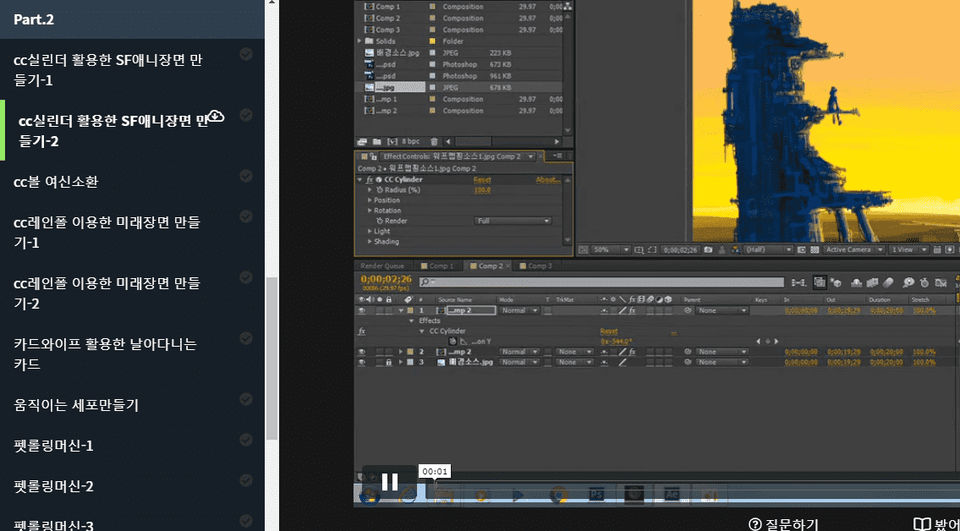This screenshot has width=960, height=531.
Task: Open the CC Cylinder About link
Action: tap(548, 180)
